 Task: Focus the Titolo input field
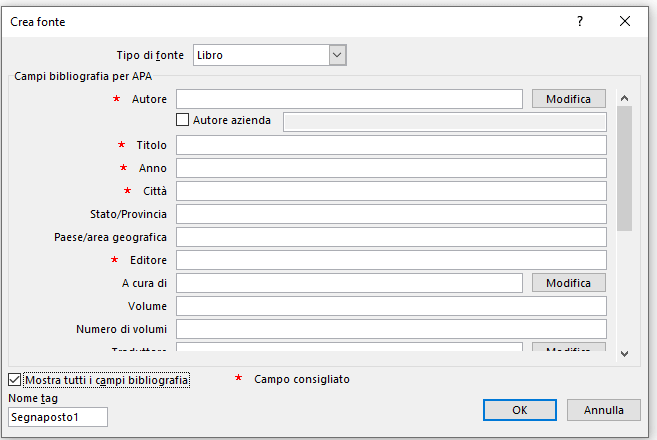[391, 145]
